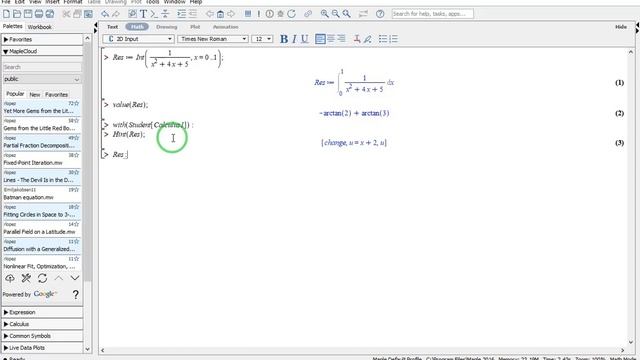Image resolution: width=640 pixels, height=360 pixels.
Task: Open MapleCloud help question mark
Action: 76,294
